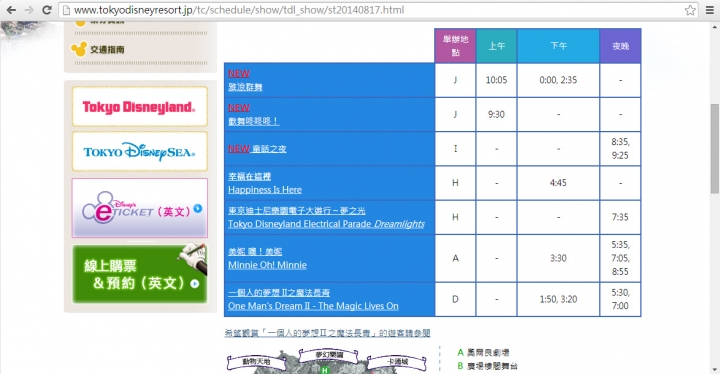Image resolution: width=720 pixels, height=374 pixels.
Task: Click legend entry B 廣場樓閣舞台
Action: (x=487, y=366)
